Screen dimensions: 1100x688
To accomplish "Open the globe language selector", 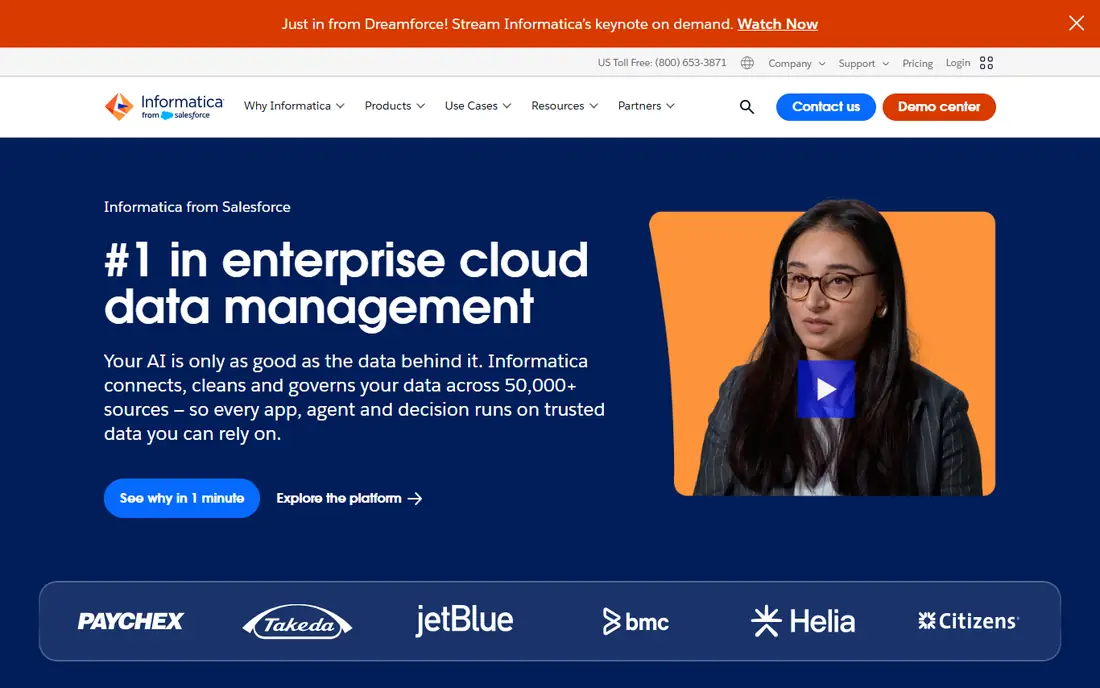I will tap(747, 62).
